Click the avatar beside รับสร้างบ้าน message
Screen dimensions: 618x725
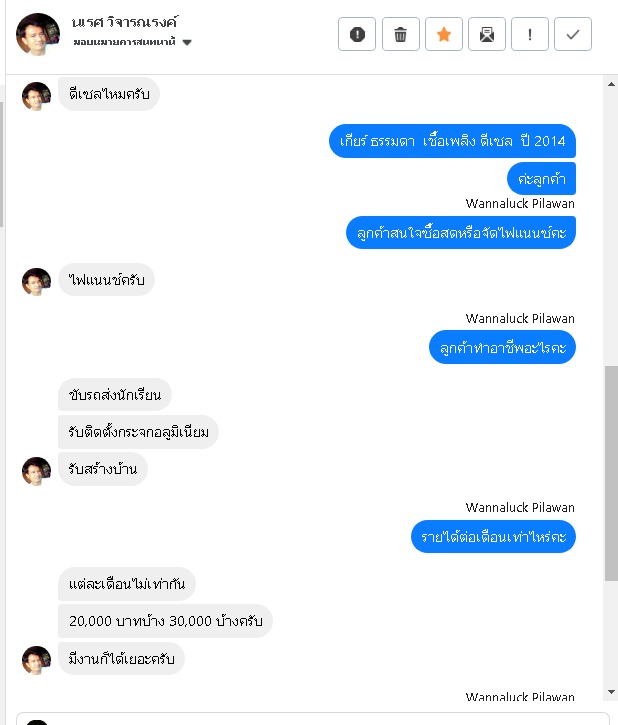pyautogui.click(x=37, y=471)
